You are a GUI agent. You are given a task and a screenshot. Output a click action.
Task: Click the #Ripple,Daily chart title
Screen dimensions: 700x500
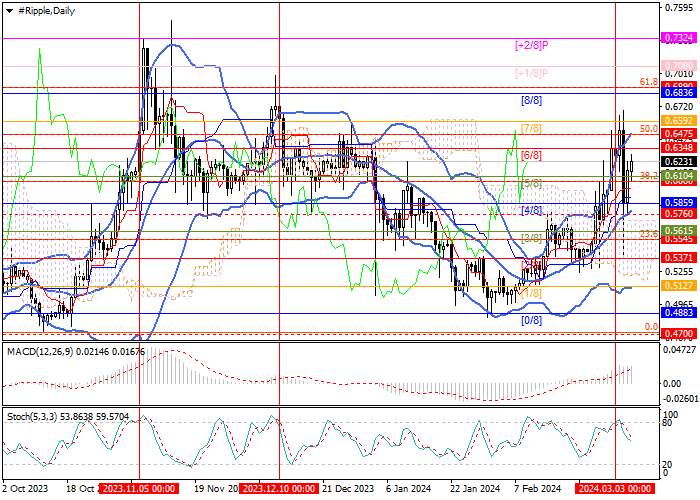click(x=46, y=11)
